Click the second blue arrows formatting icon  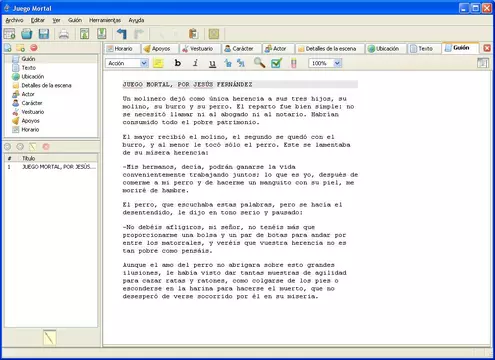241,63
